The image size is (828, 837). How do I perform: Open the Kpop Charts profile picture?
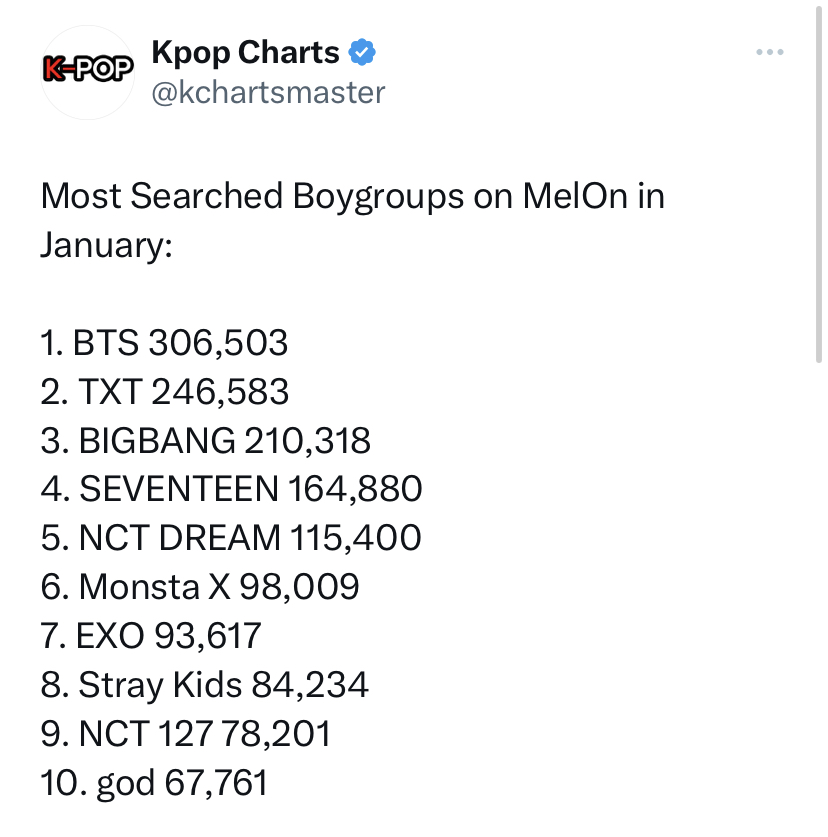point(88,72)
